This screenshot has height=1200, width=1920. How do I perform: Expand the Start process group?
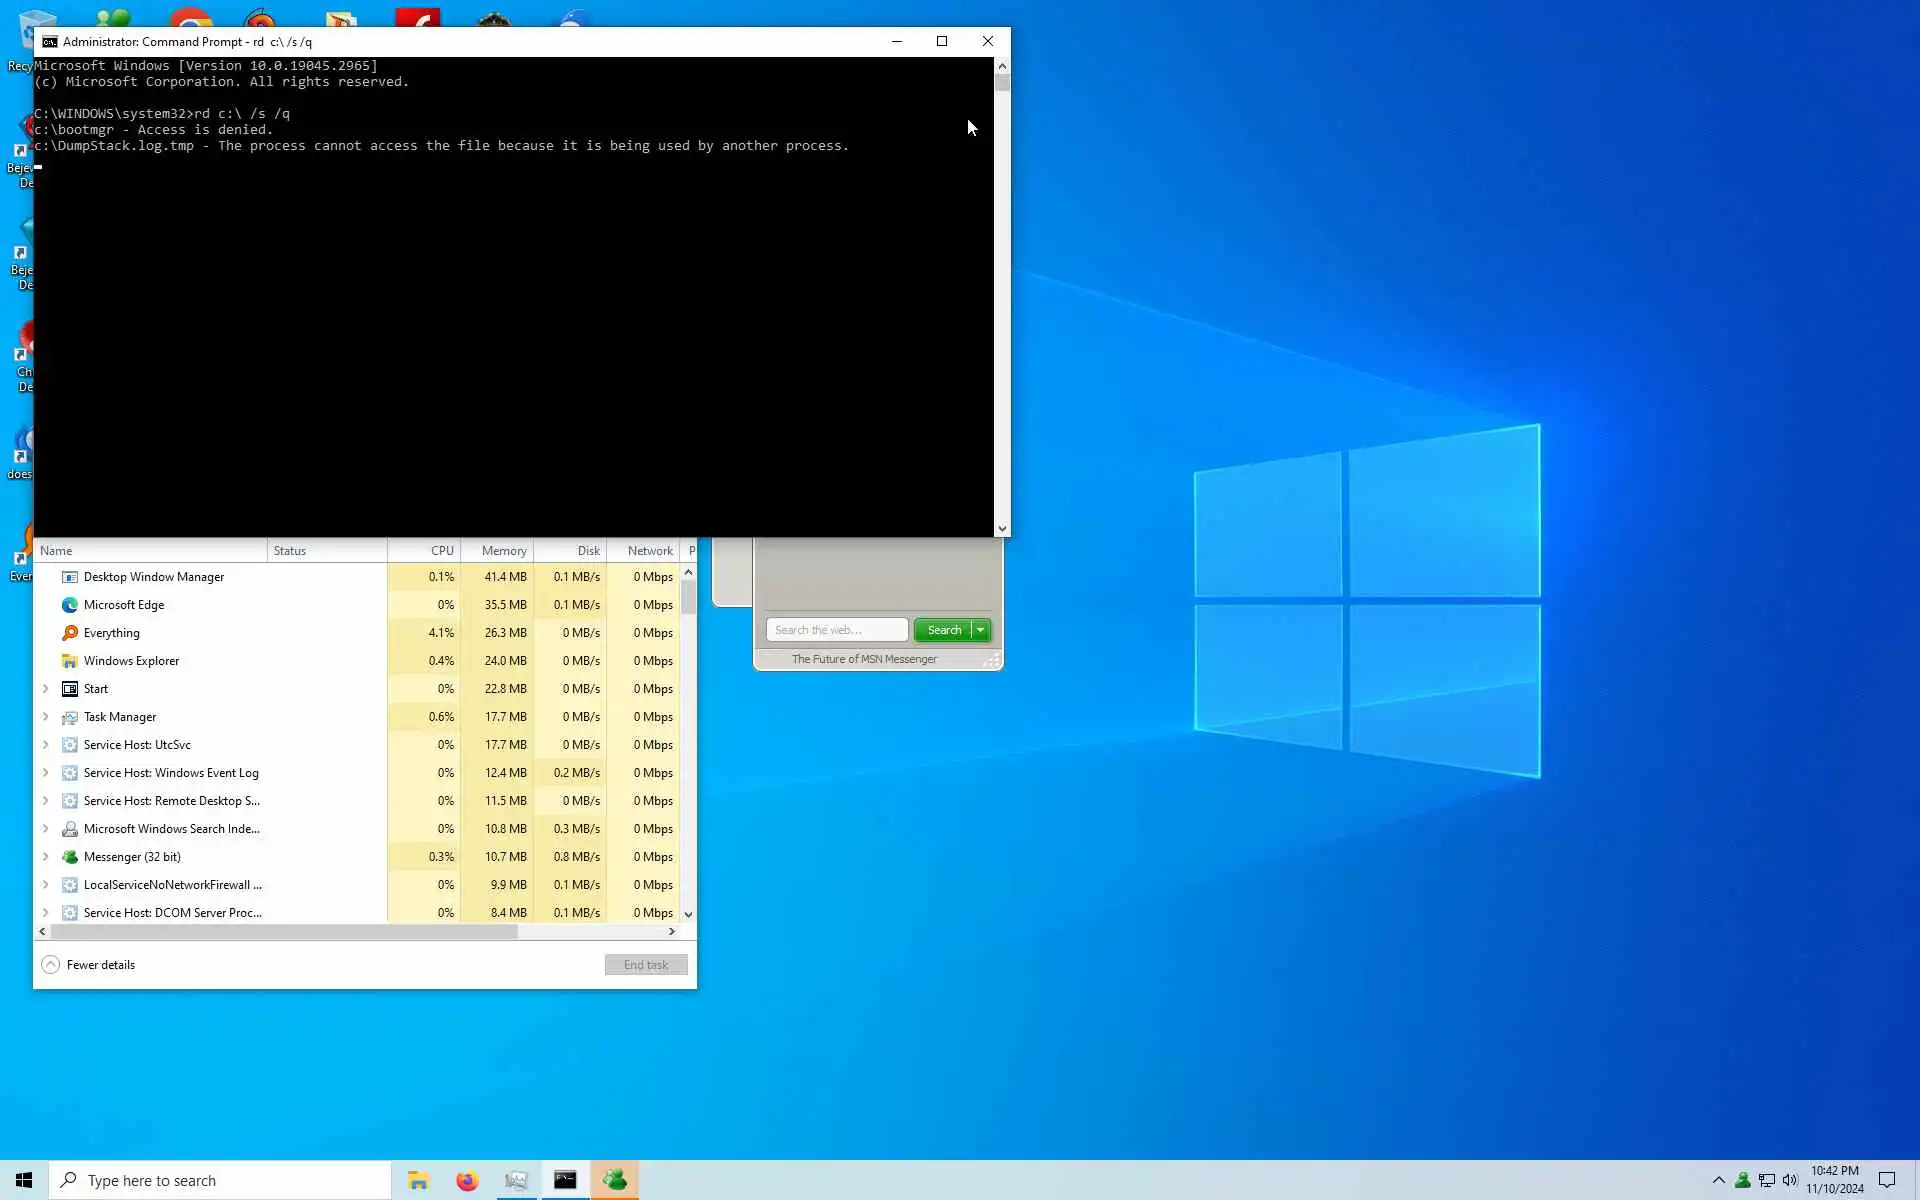(x=45, y=689)
